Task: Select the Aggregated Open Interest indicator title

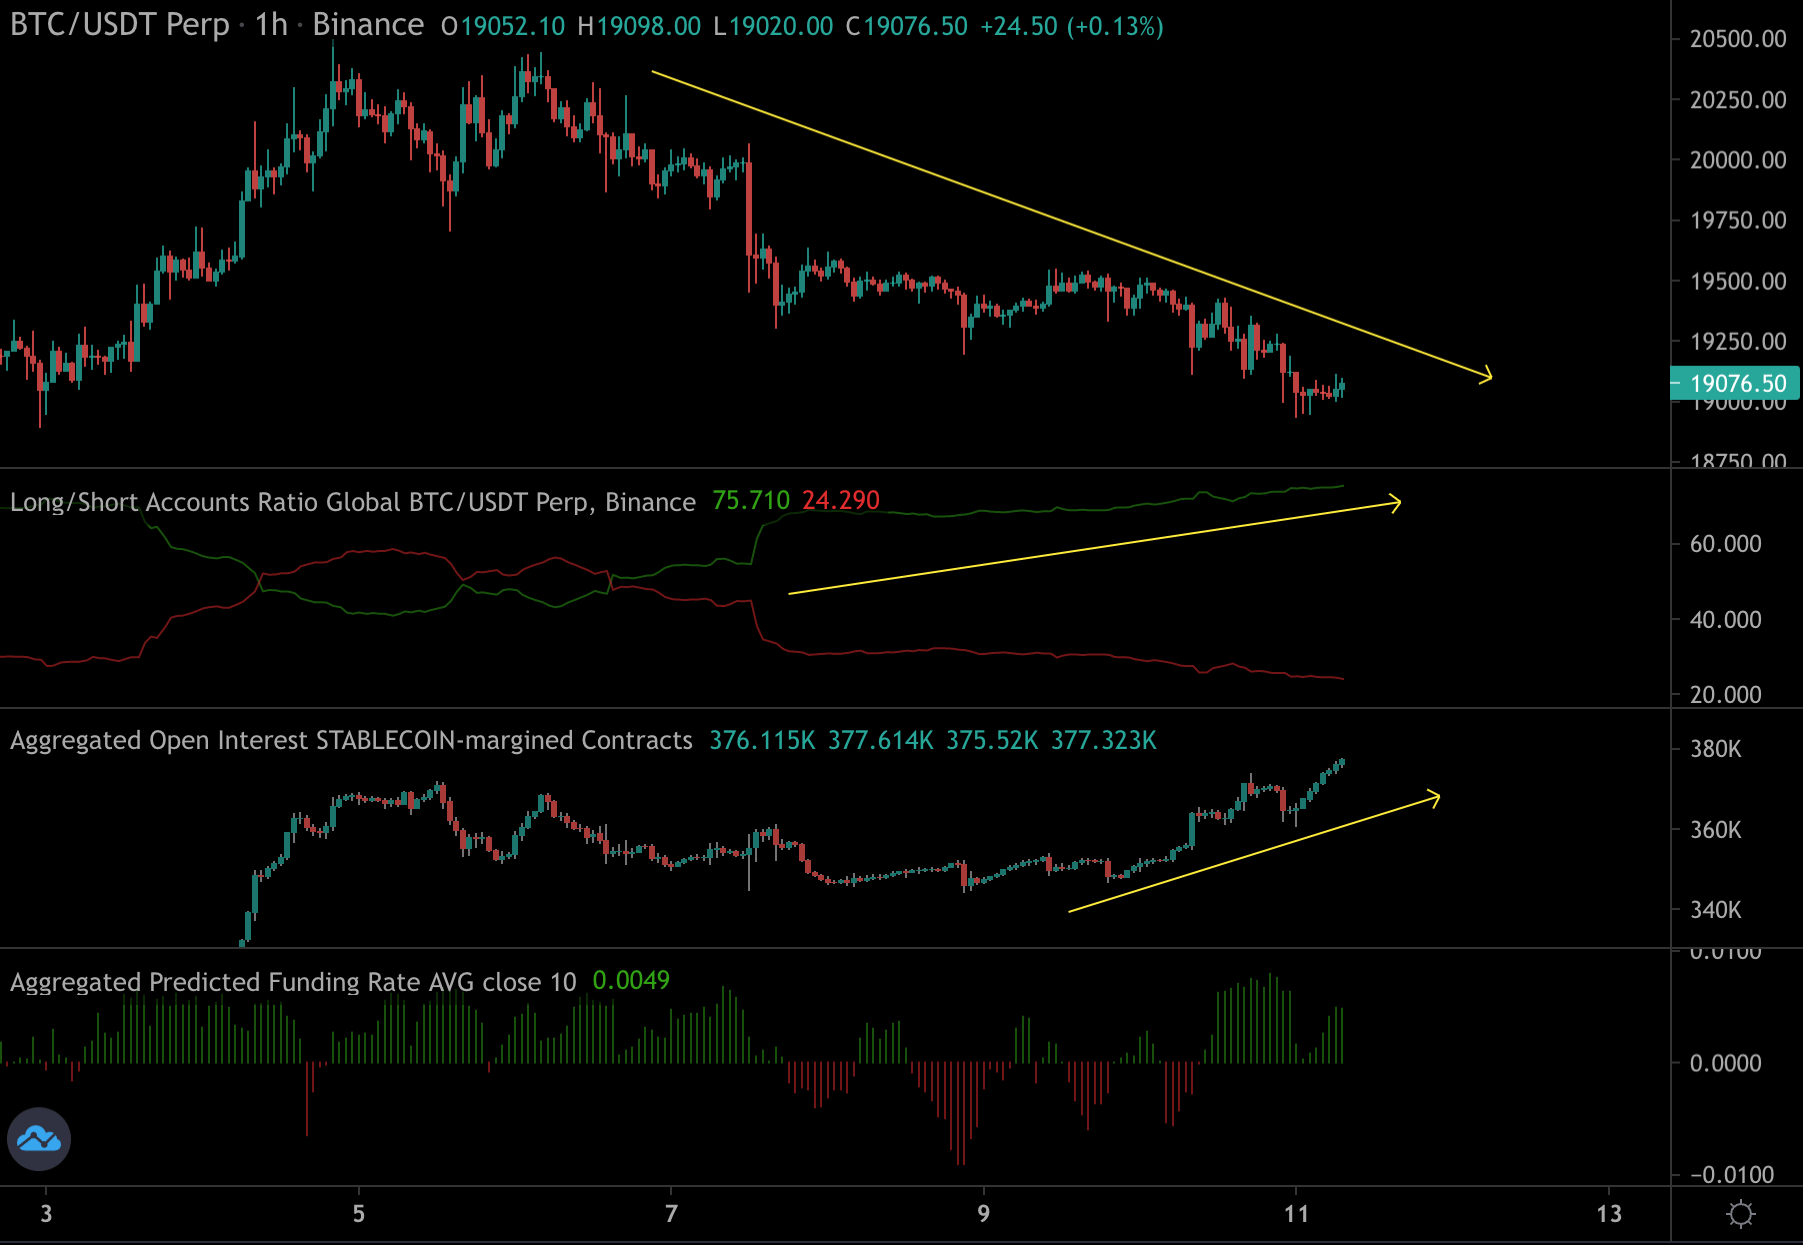Action: (351, 741)
